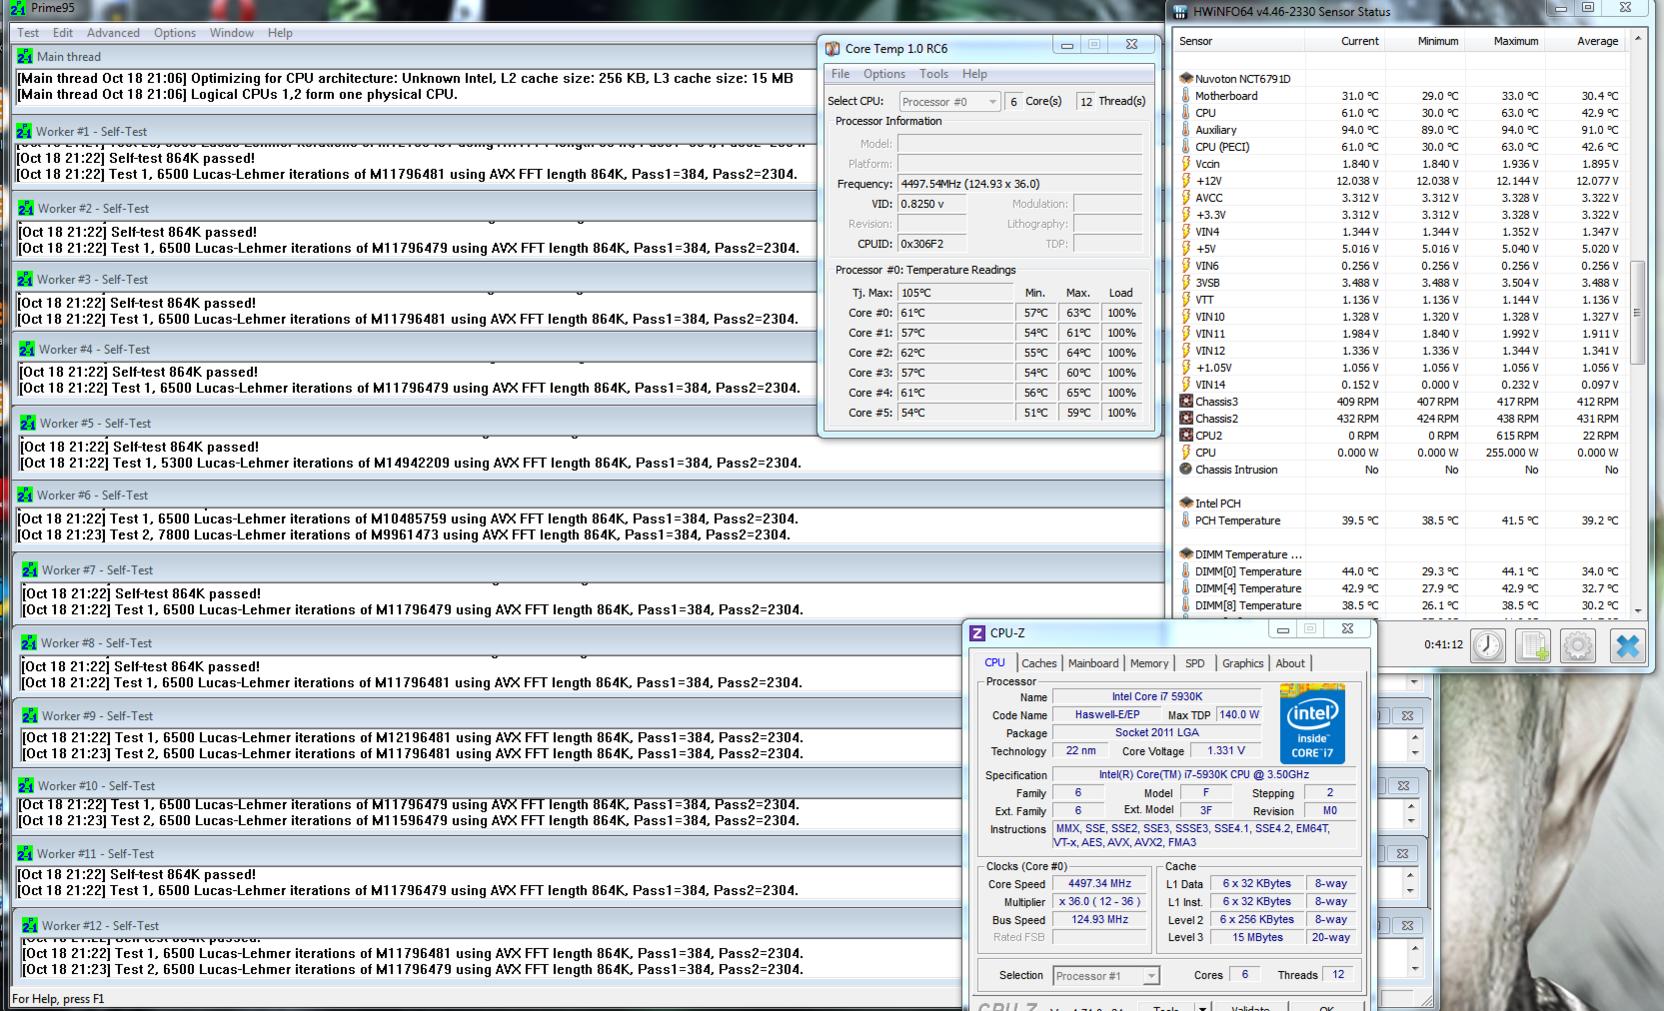This screenshot has width=1664, height=1011.
Task: Click the DIMM Temperature group chip icon
Action: pyautogui.click(x=1186, y=554)
